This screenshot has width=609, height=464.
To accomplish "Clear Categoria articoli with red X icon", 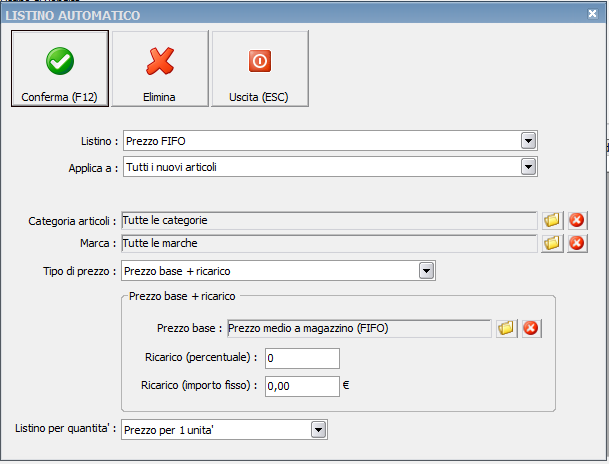I will [577, 220].
